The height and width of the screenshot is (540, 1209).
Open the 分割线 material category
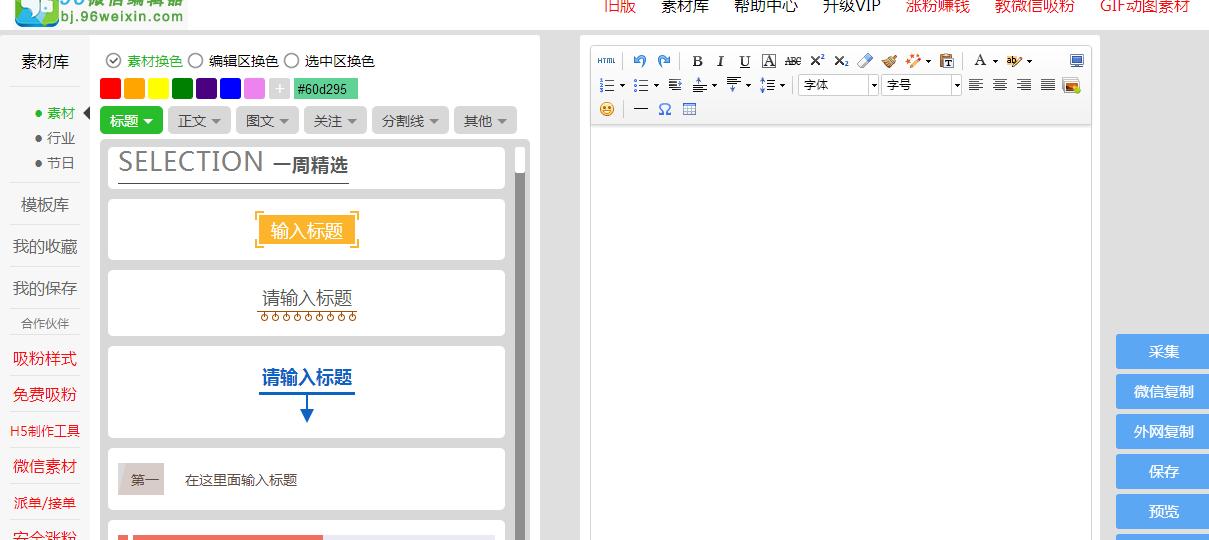pos(410,120)
